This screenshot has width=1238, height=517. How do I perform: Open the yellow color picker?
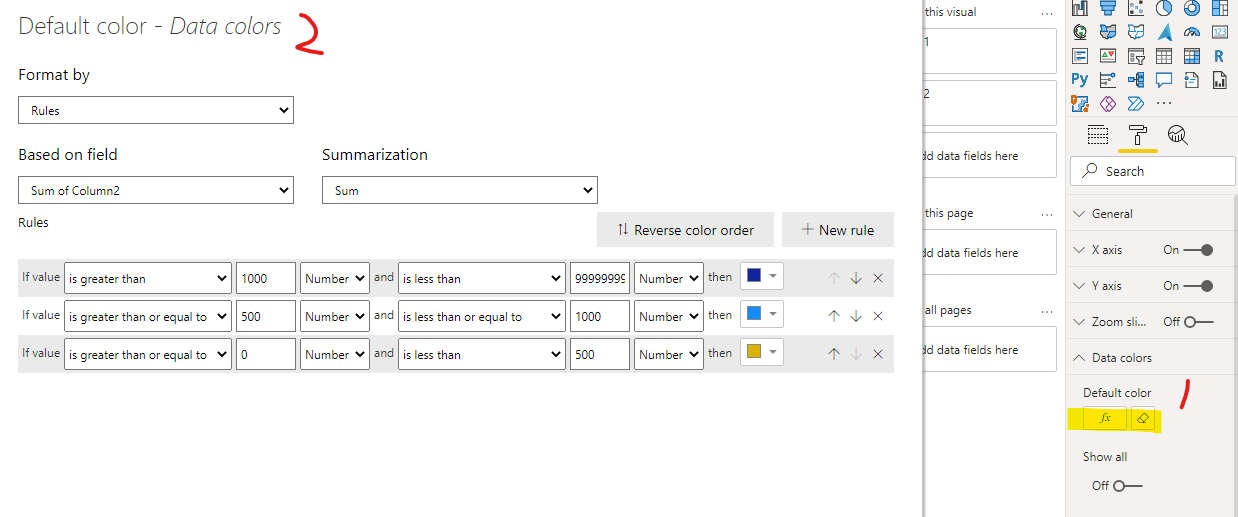point(761,352)
